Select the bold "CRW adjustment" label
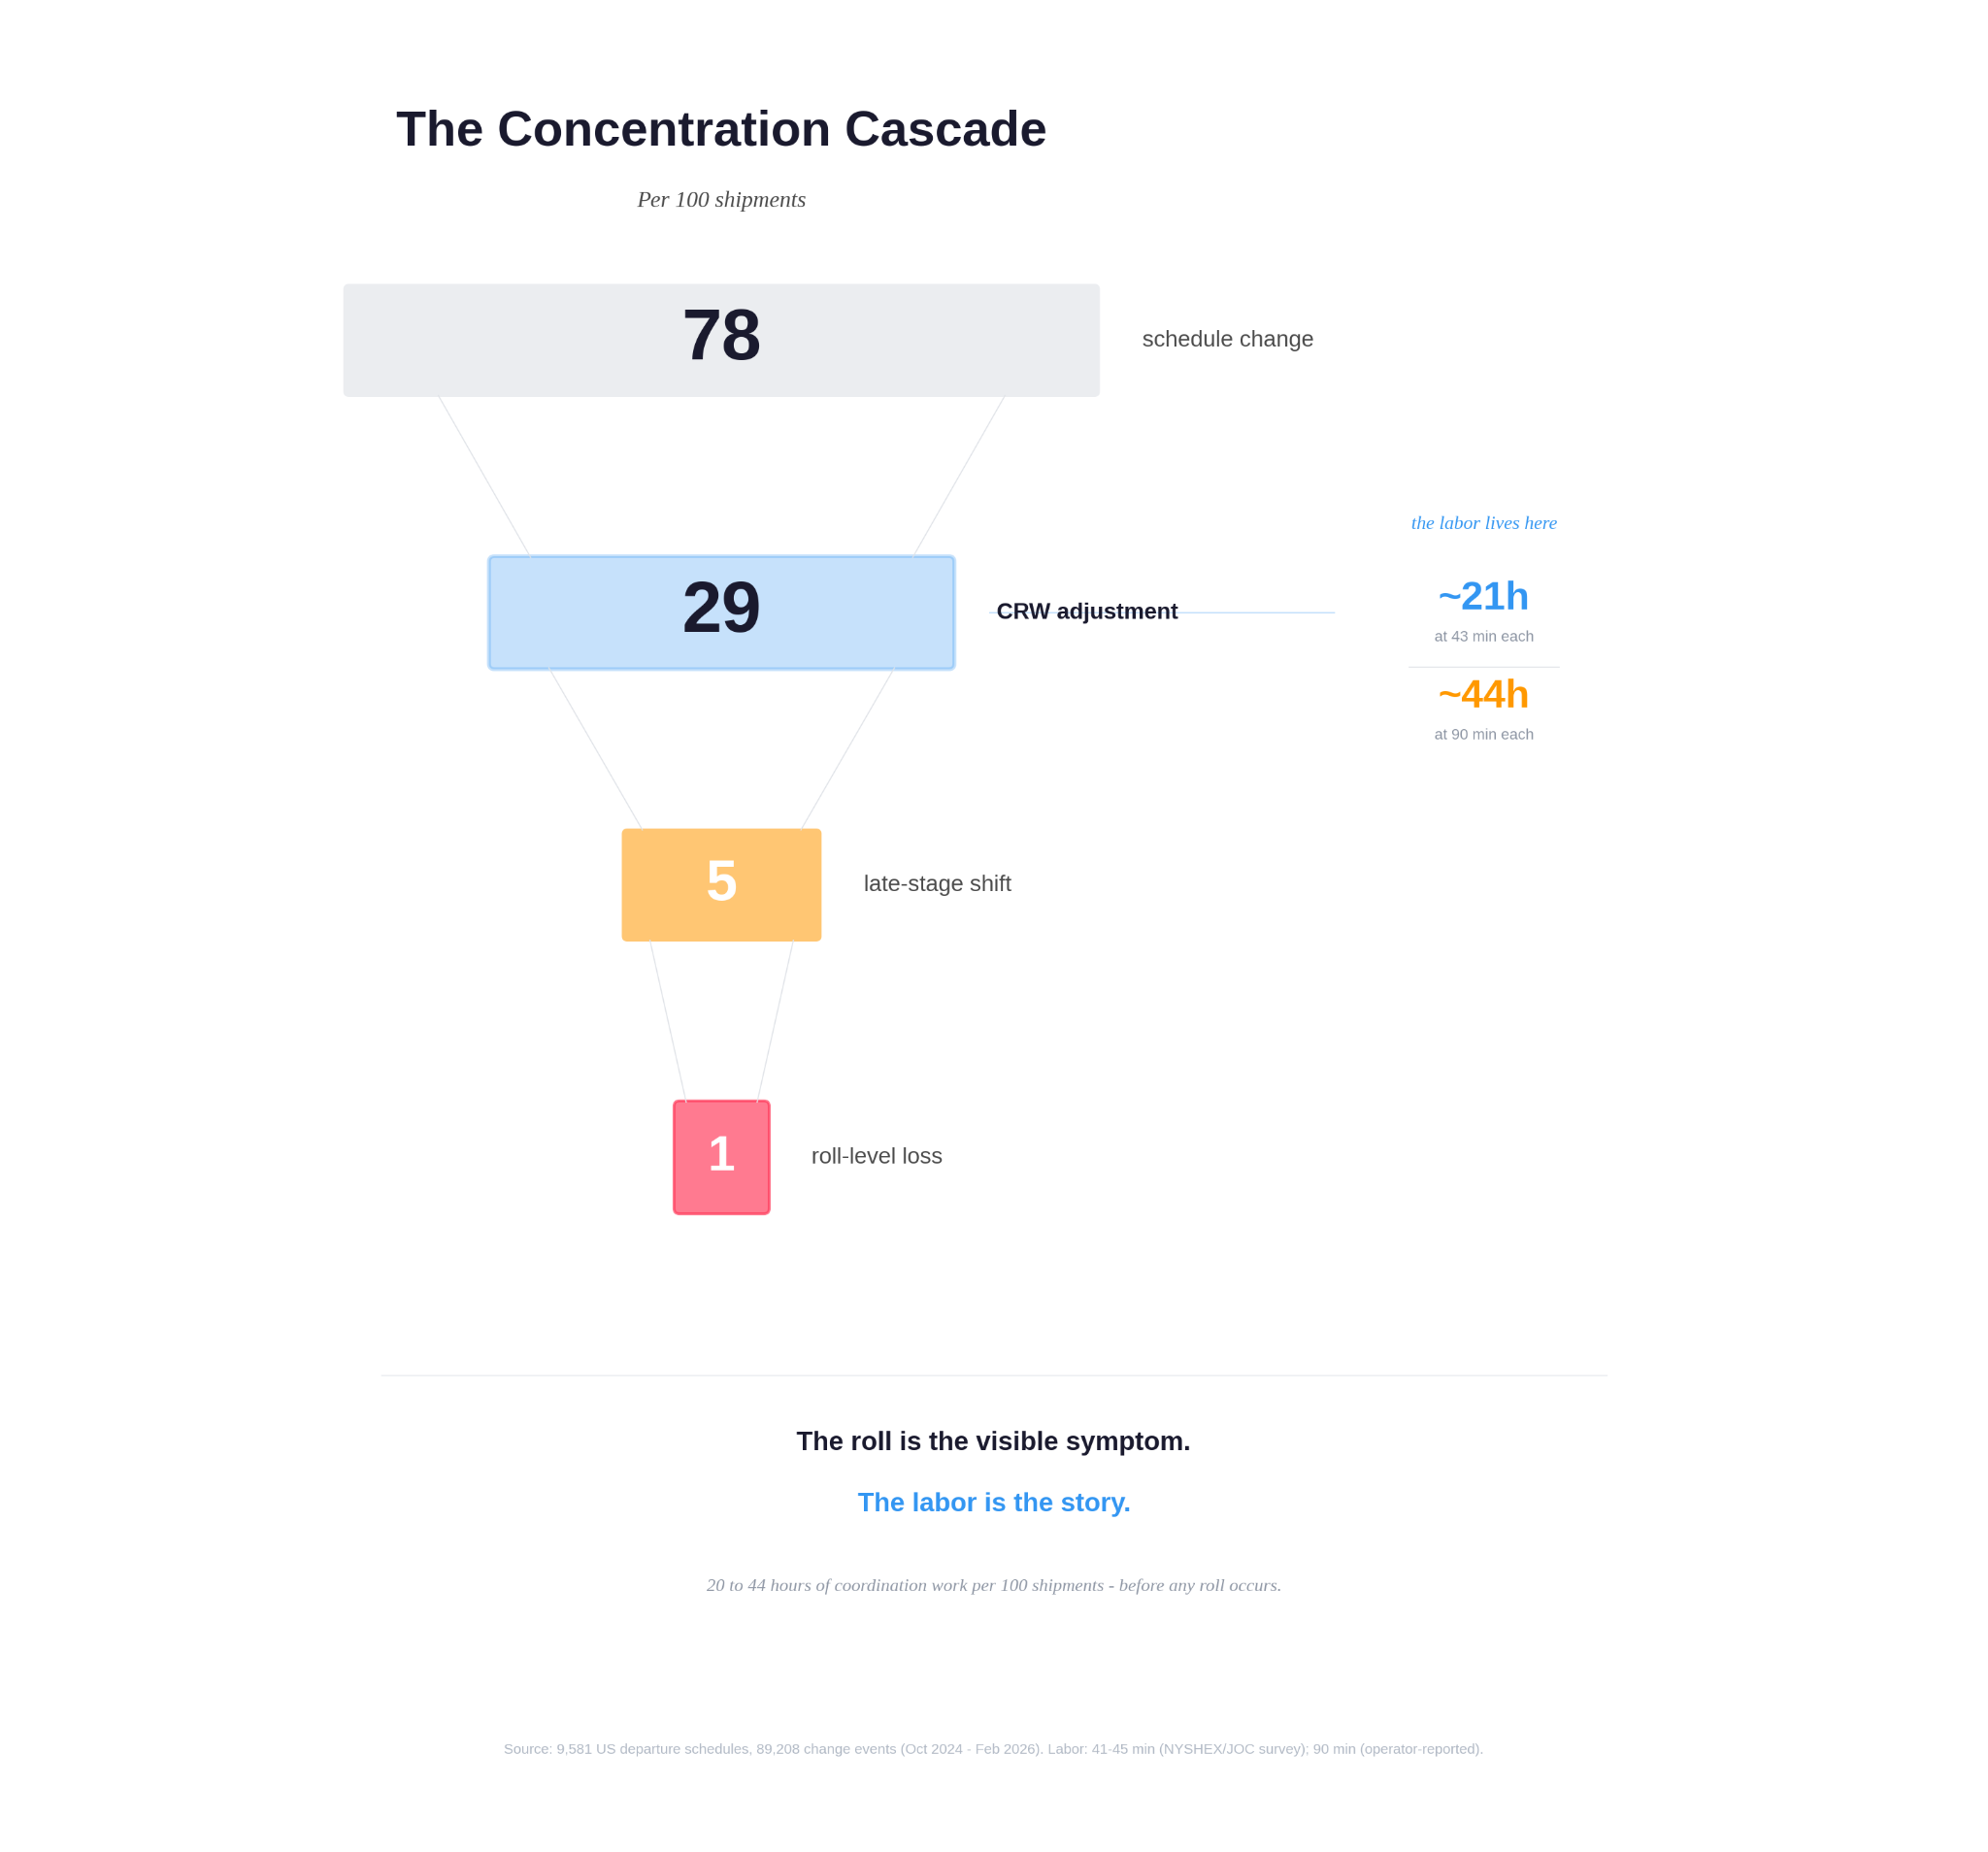This screenshot has width=1988, height=1852. coord(1086,611)
